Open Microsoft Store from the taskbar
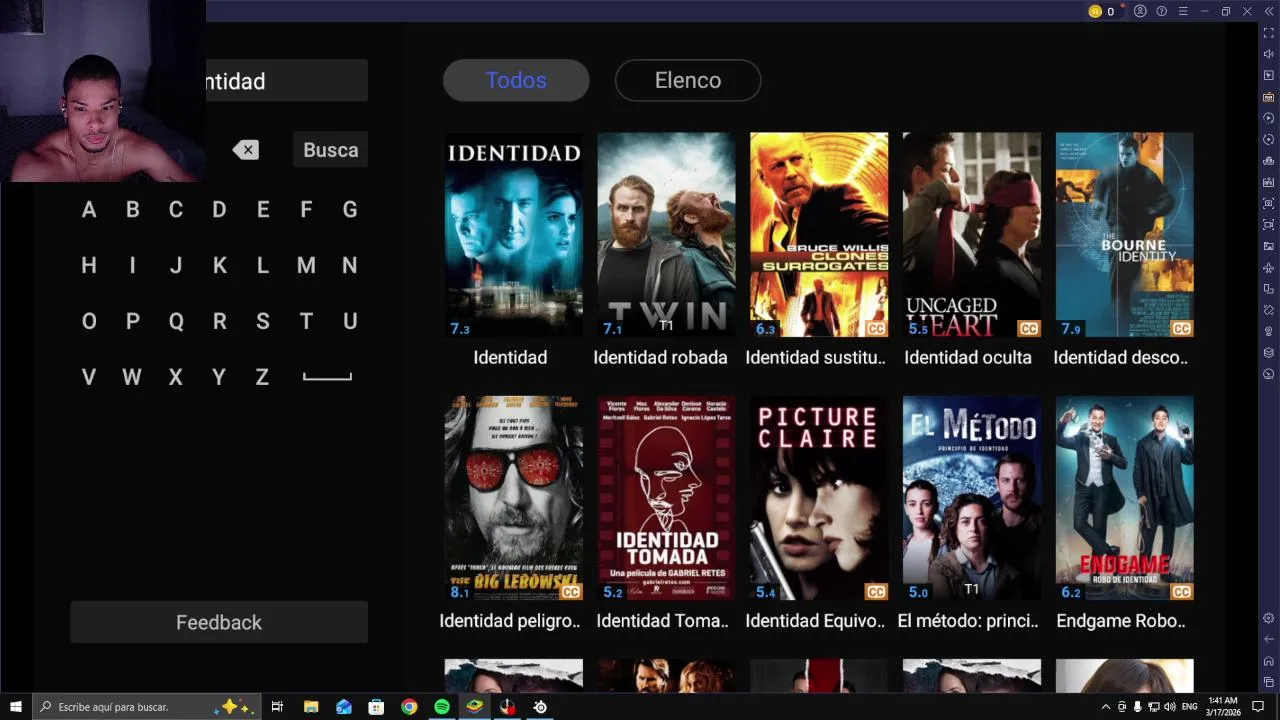1280x720 pixels. [376, 707]
